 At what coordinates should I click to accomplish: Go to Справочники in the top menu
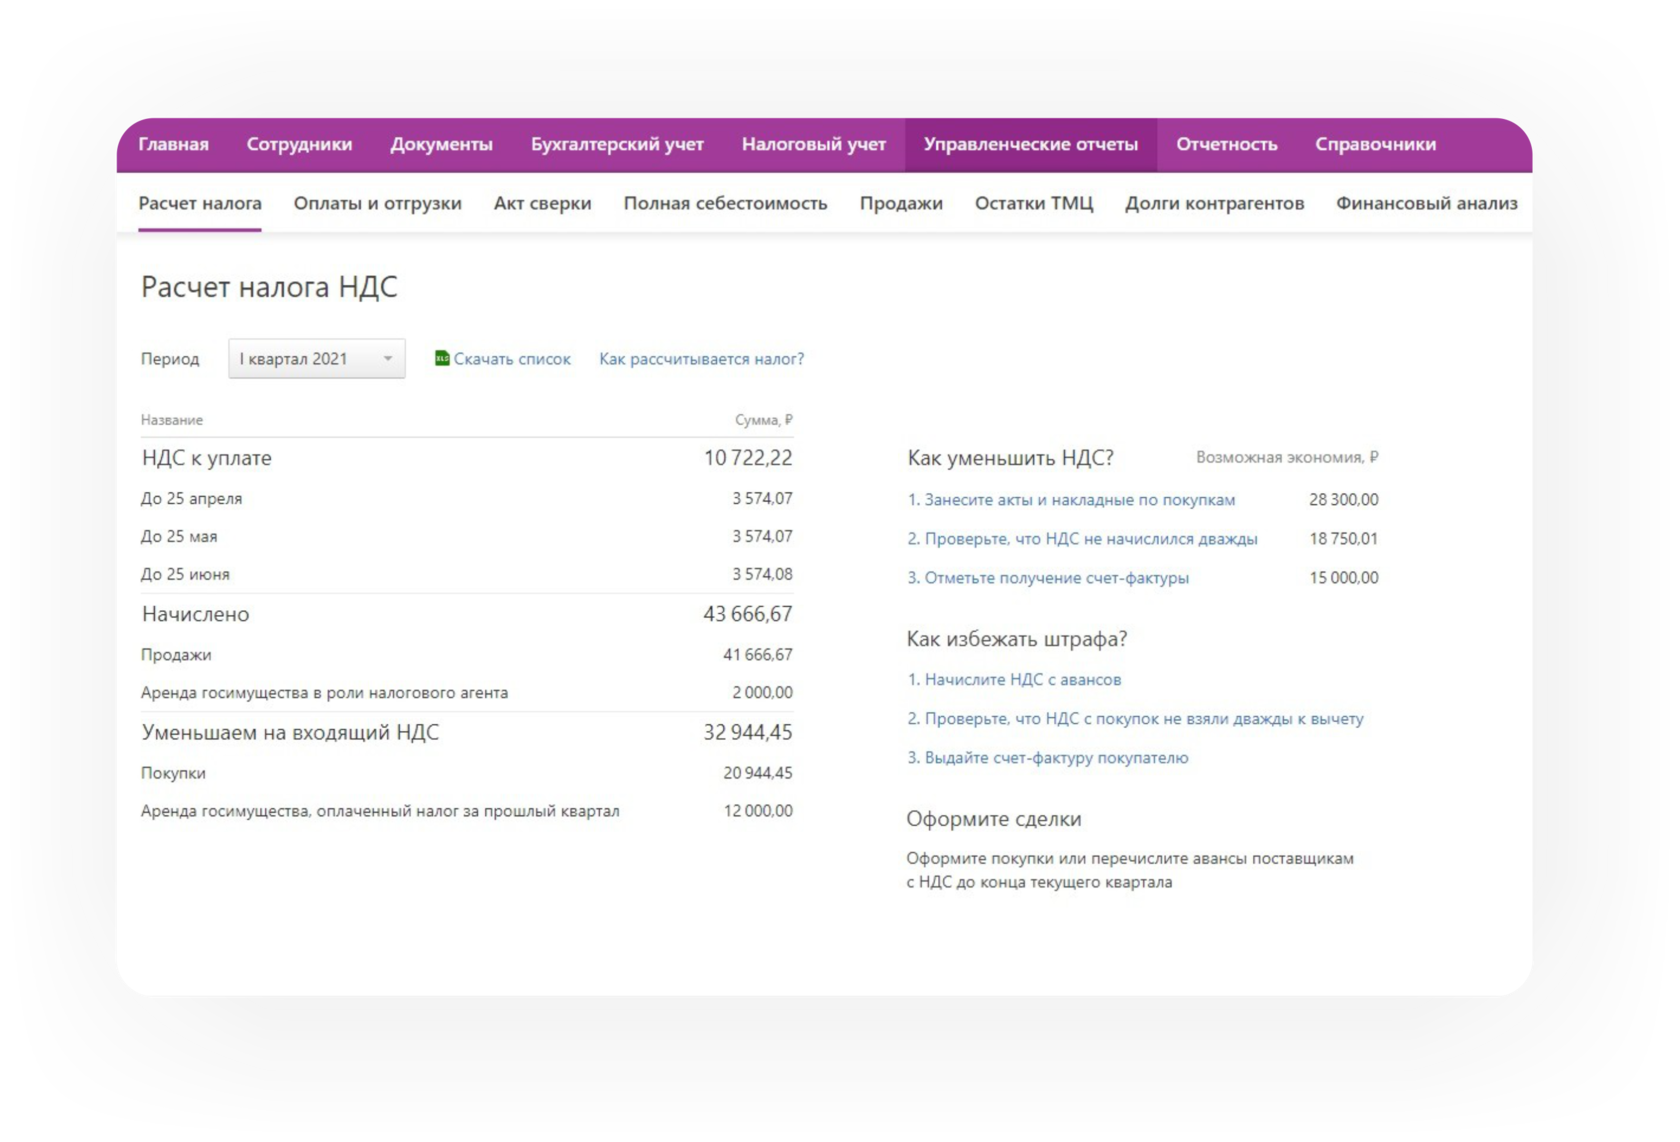pos(1375,144)
